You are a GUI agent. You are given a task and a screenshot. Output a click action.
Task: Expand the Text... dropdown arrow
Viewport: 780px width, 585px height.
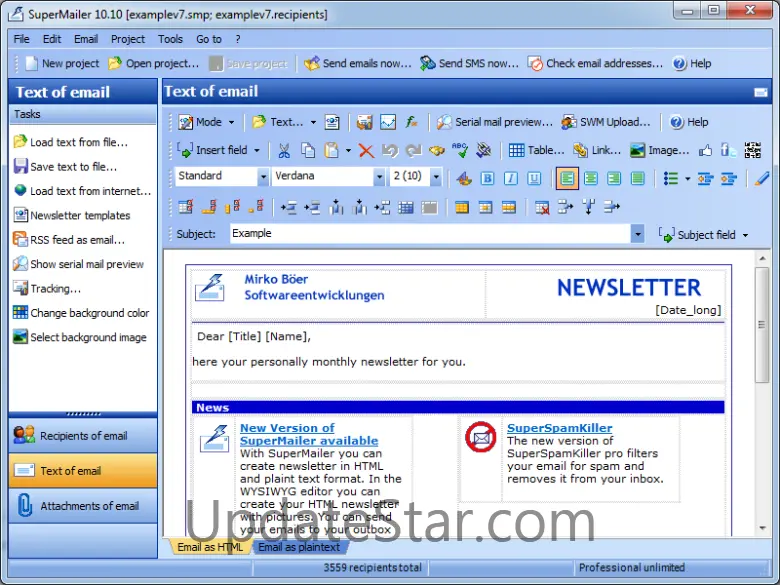click(x=313, y=122)
